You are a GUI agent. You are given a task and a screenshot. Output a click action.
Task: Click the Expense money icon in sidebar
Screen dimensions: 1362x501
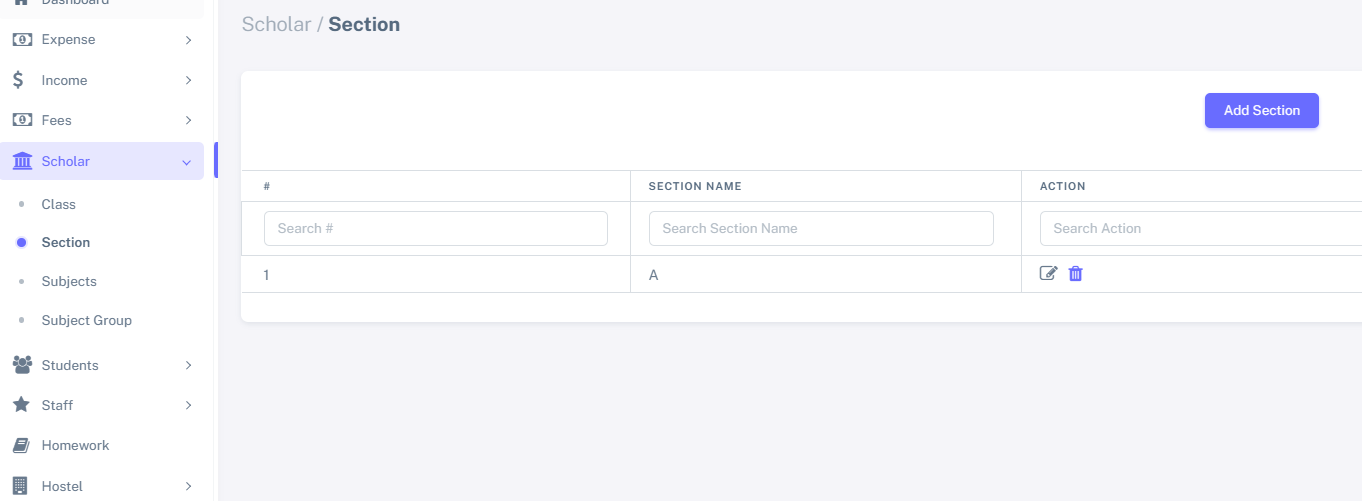[21, 40]
